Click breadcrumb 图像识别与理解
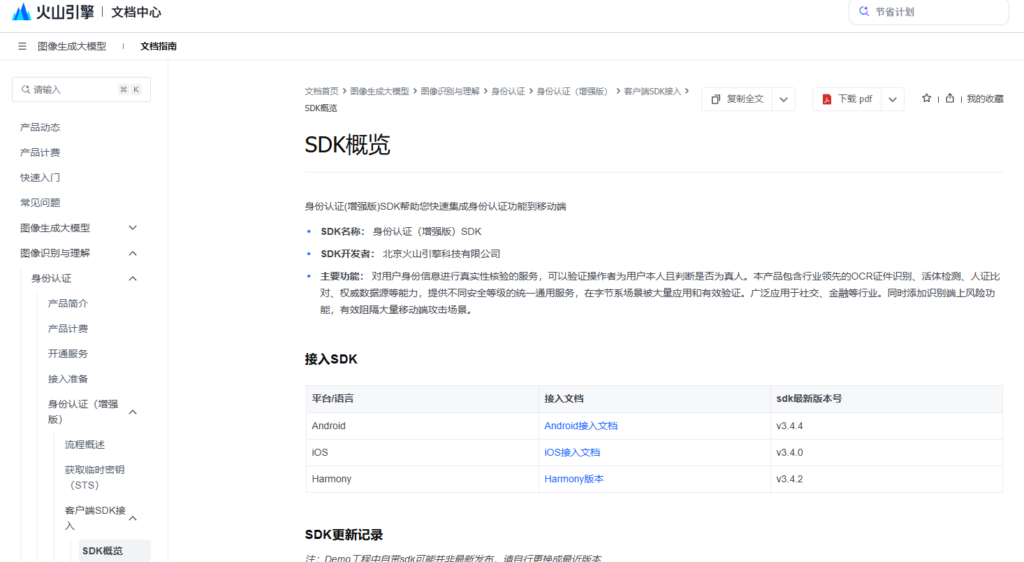Viewport: 1024px width, 562px height. click(450, 91)
